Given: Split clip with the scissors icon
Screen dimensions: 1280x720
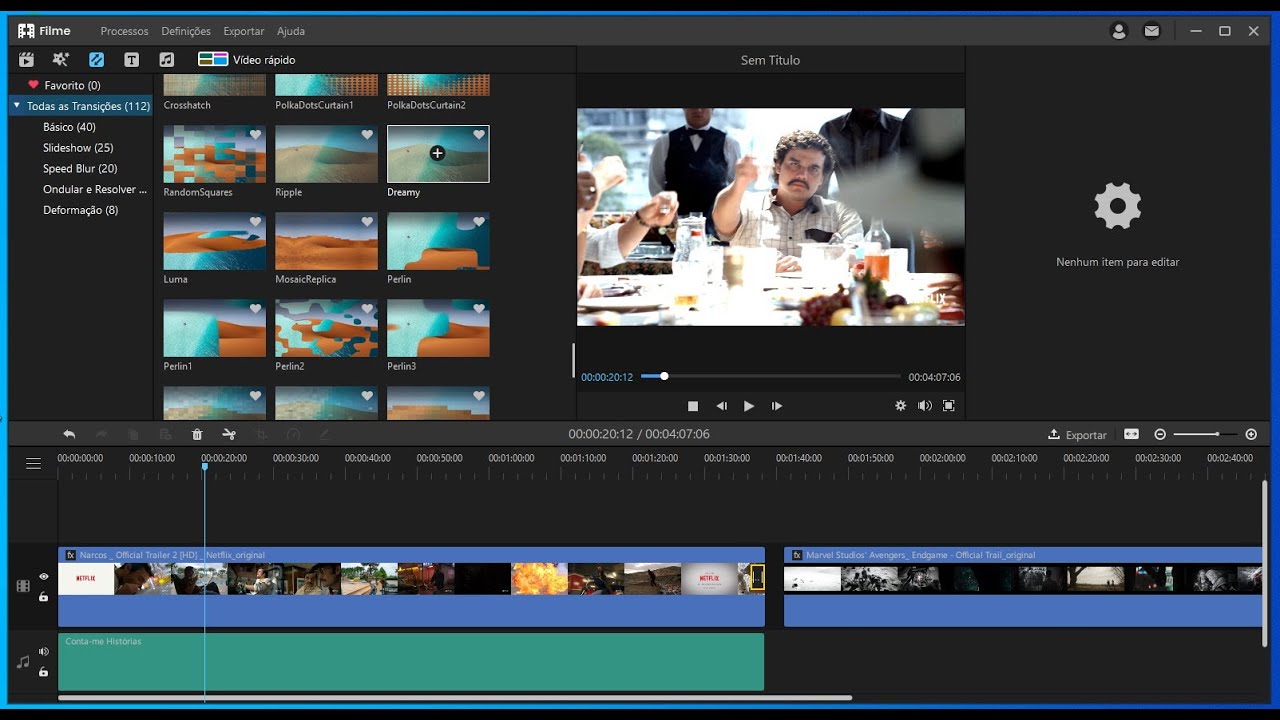Looking at the screenshot, I should 229,434.
